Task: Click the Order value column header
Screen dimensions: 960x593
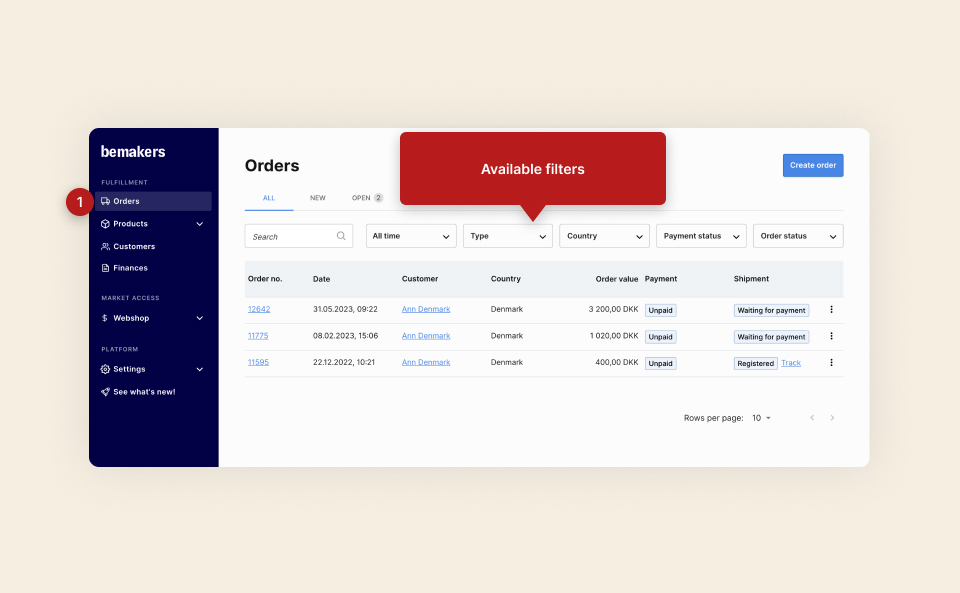Action: [x=617, y=279]
